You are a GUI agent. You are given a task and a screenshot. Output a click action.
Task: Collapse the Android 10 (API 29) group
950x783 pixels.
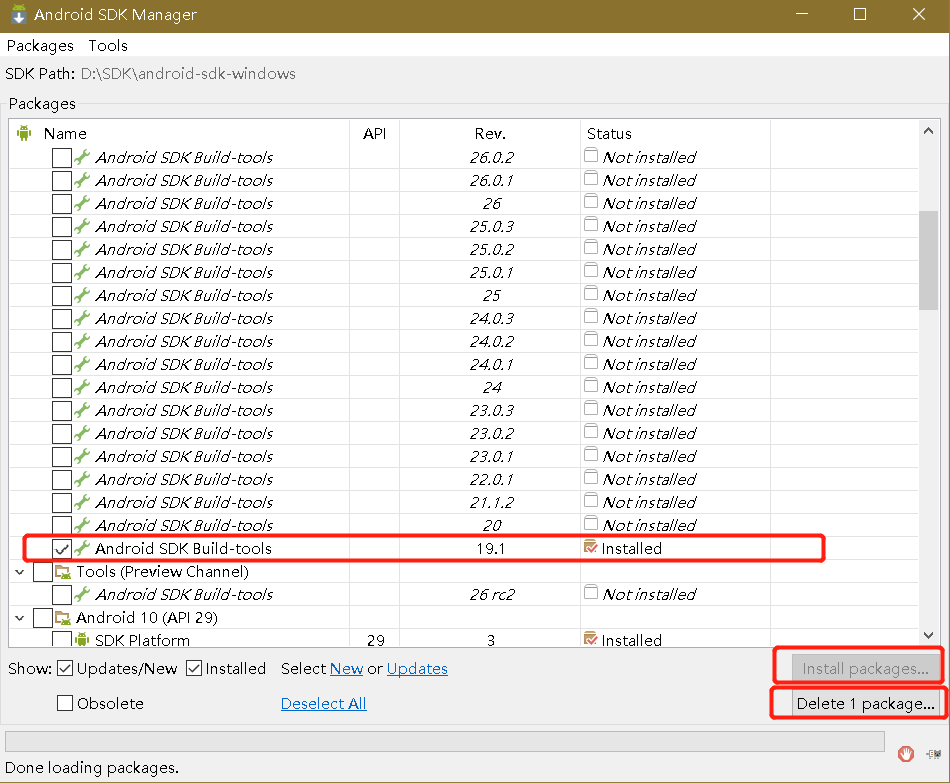click(x=20, y=617)
